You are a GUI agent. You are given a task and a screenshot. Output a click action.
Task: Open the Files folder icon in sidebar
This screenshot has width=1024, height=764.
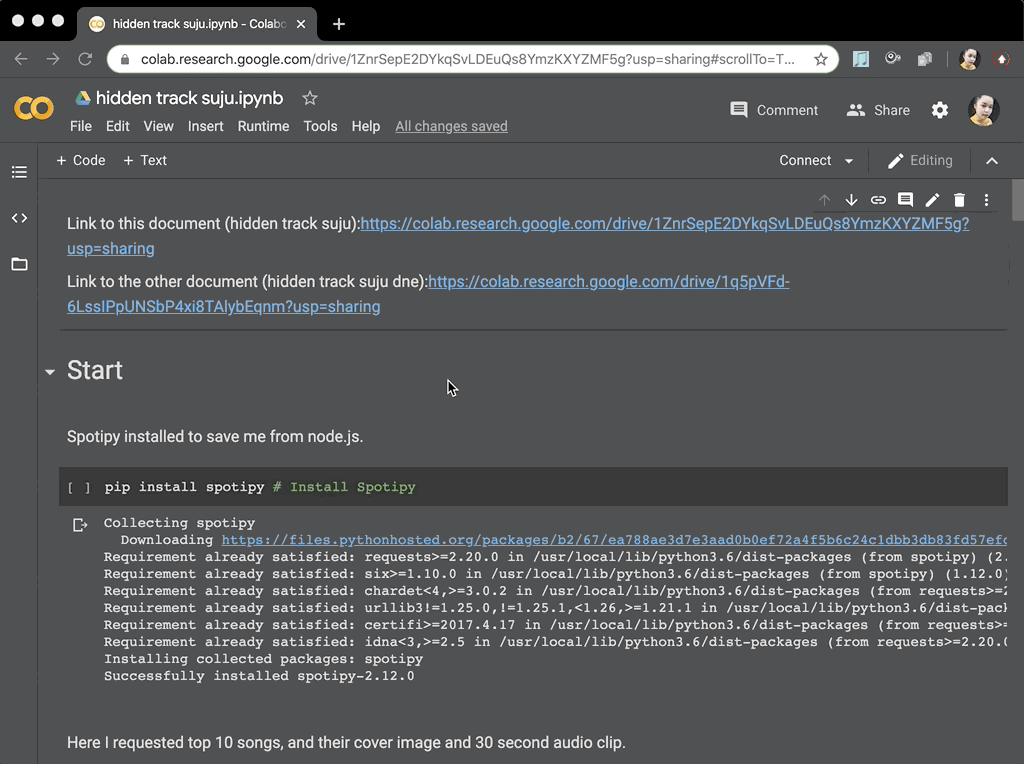(x=19, y=264)
